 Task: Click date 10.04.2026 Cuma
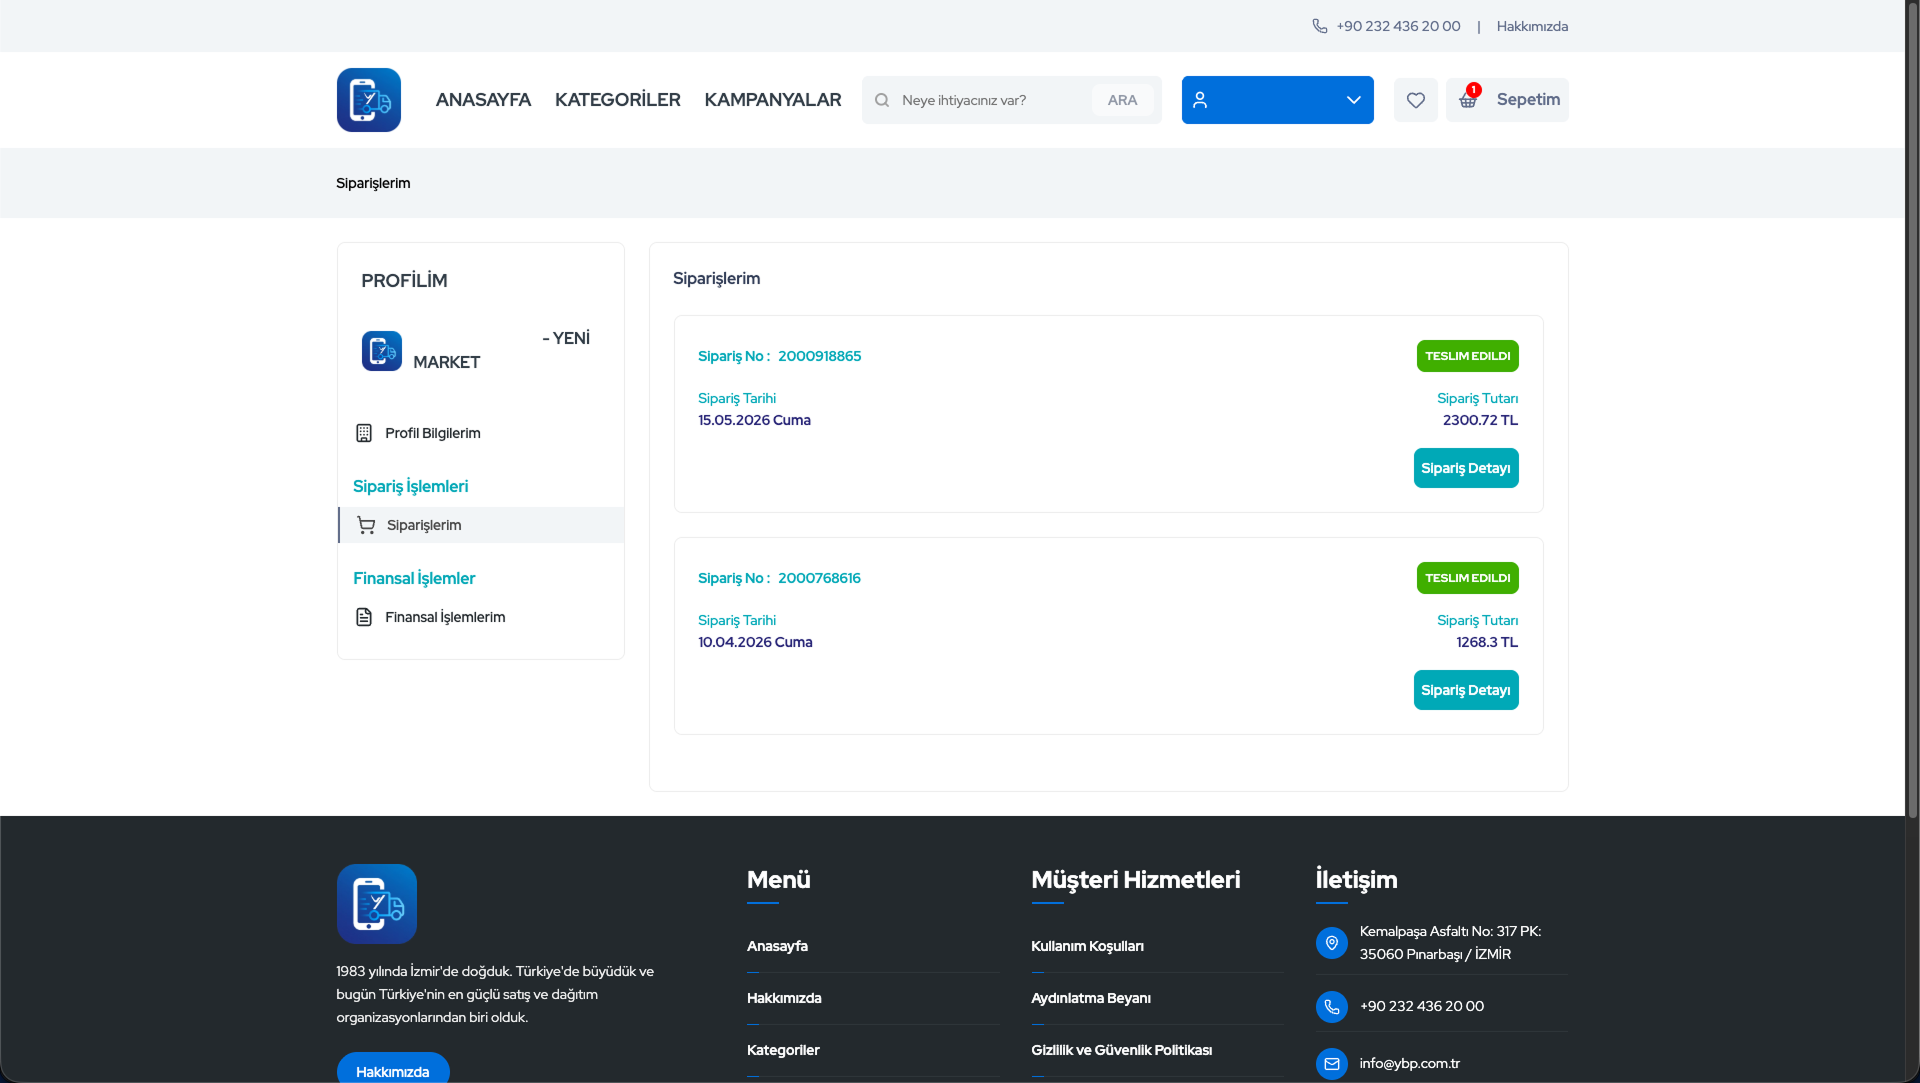[755, 642]
